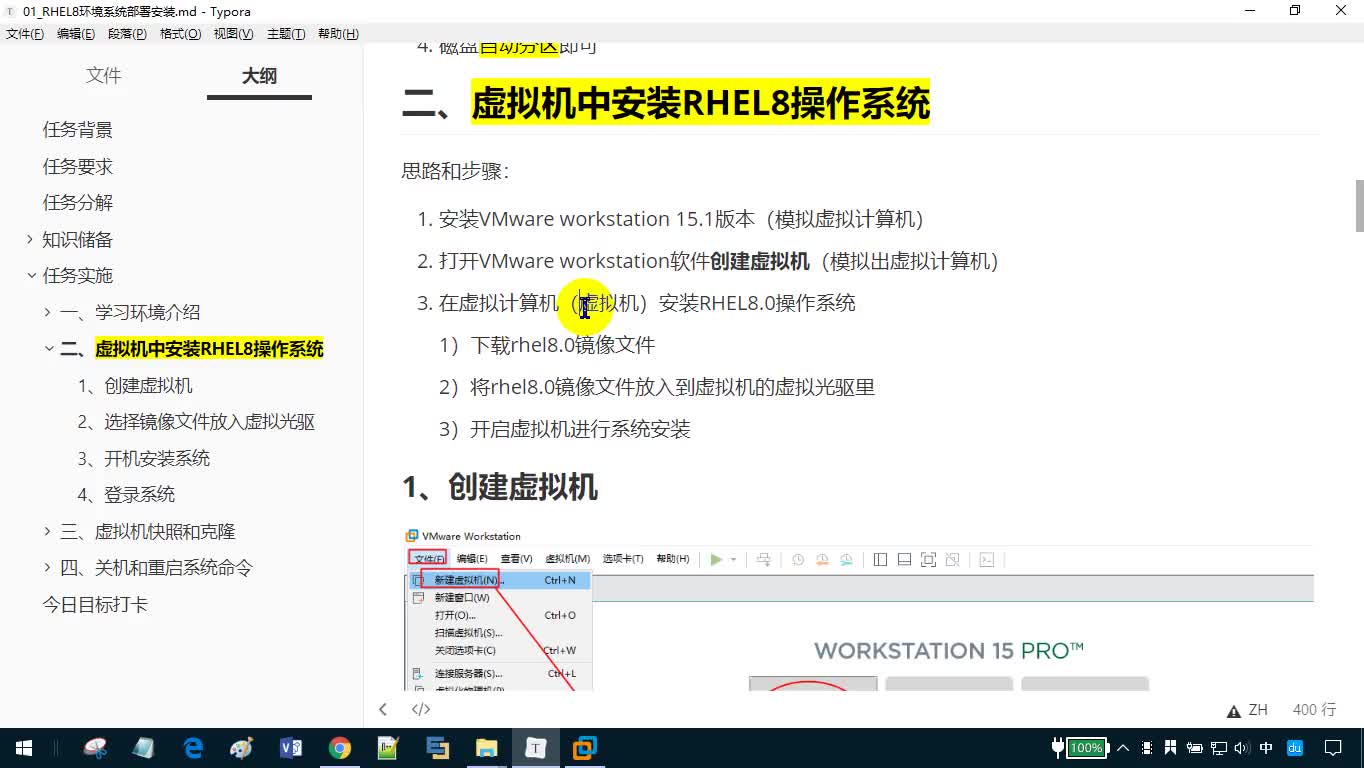The height and width of the screenshot is (768, 1364).
Task: Open the 主题(T) menu
Action: [286, 34]
